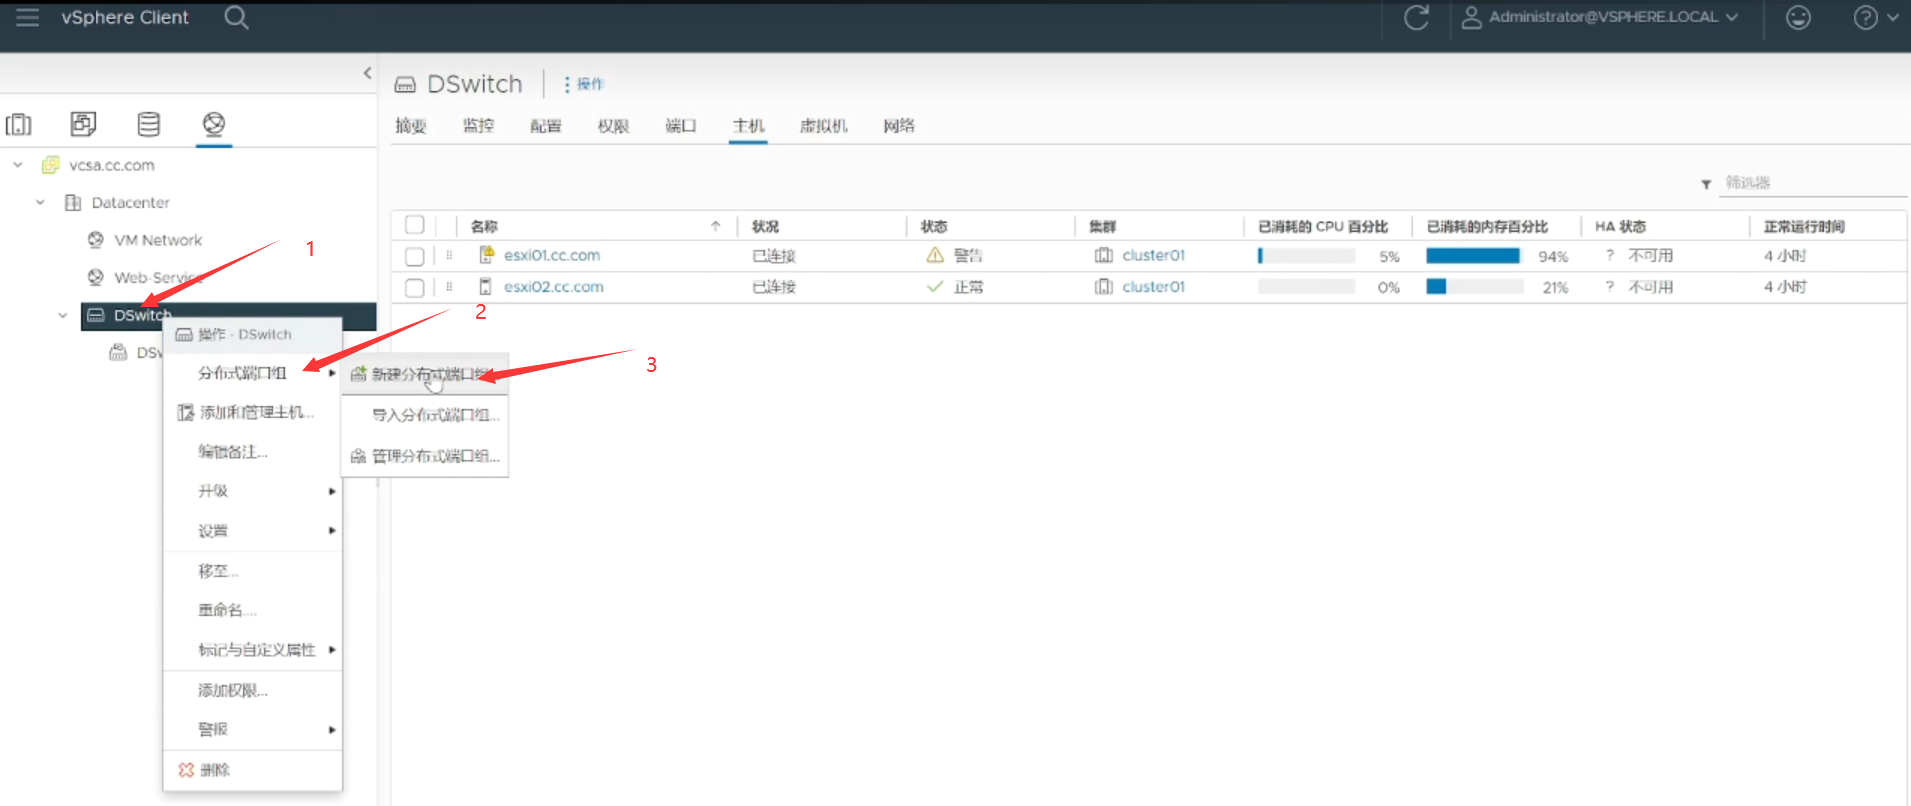Select Add Permission menu entry
1911x806 pixels.
click(x=253, y=690)
